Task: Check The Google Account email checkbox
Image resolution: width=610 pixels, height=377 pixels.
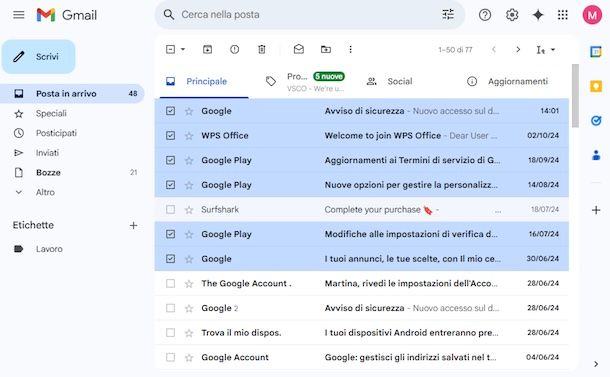Action: [x=170, y=283]
